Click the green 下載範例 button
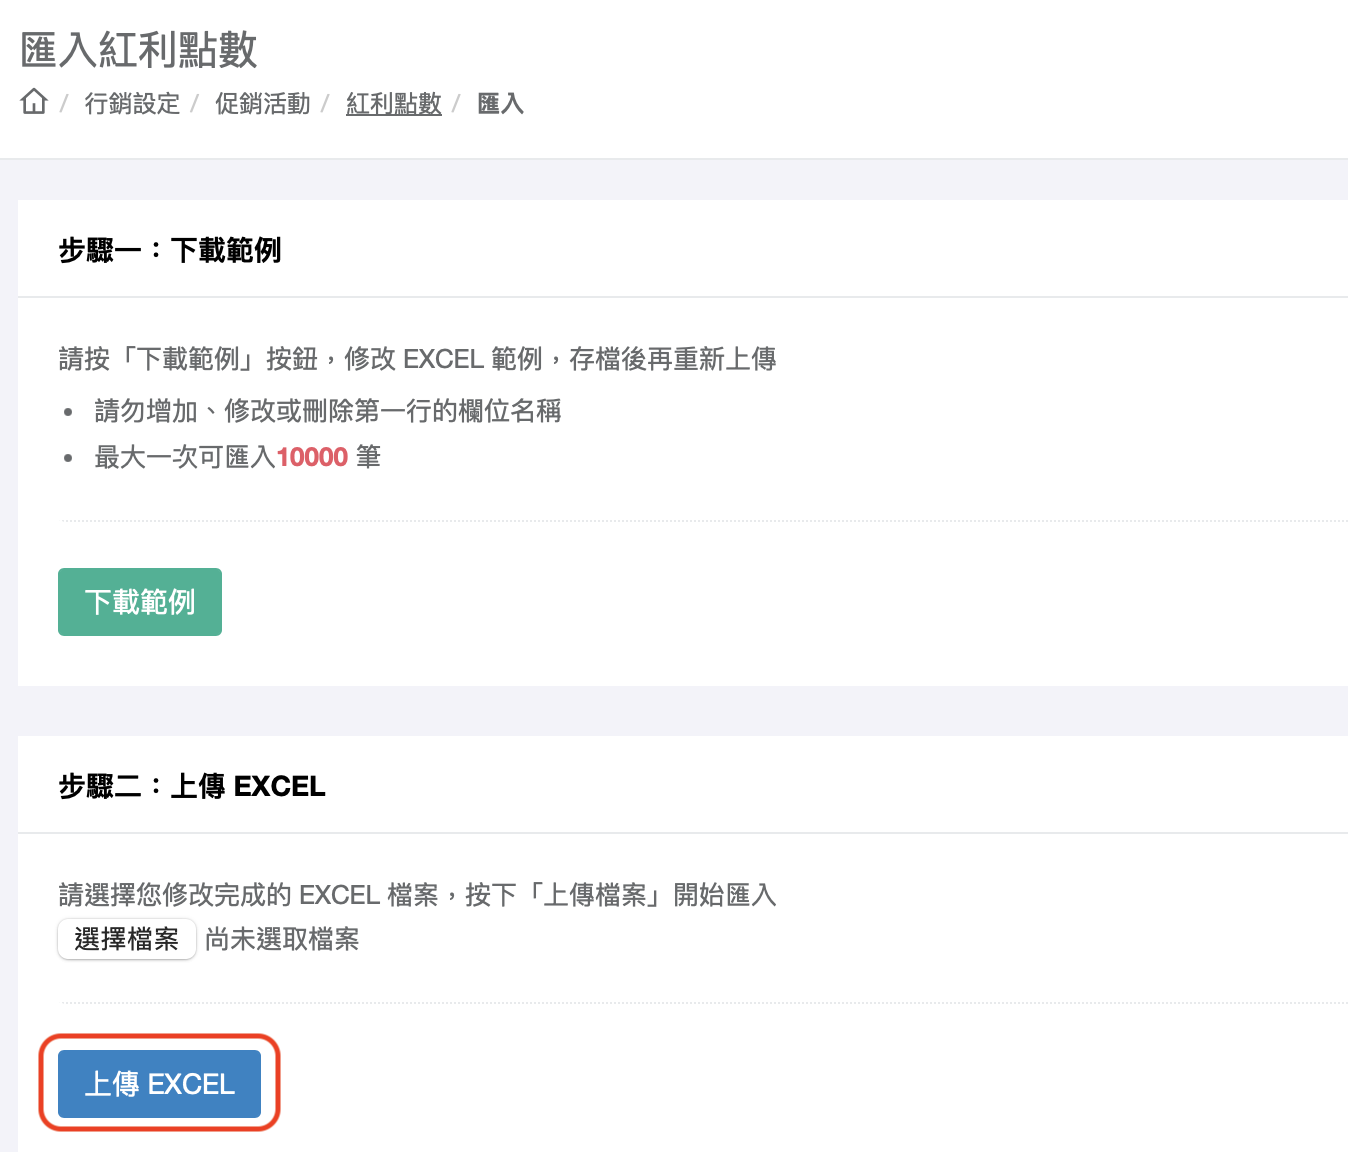This screenshot has width=1348, height=1152. pyautogui.click(x=139, y=601)
